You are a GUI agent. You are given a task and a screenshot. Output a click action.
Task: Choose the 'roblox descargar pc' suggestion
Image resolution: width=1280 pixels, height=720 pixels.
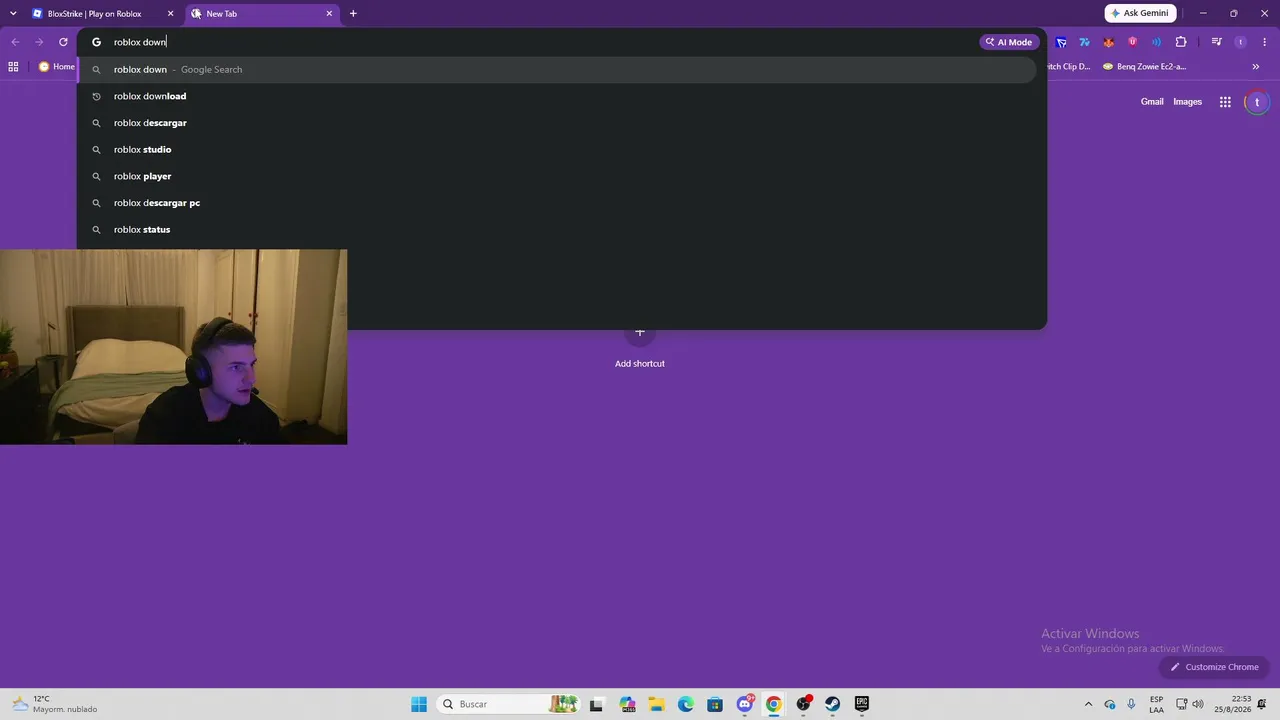[x=556, y=203]
